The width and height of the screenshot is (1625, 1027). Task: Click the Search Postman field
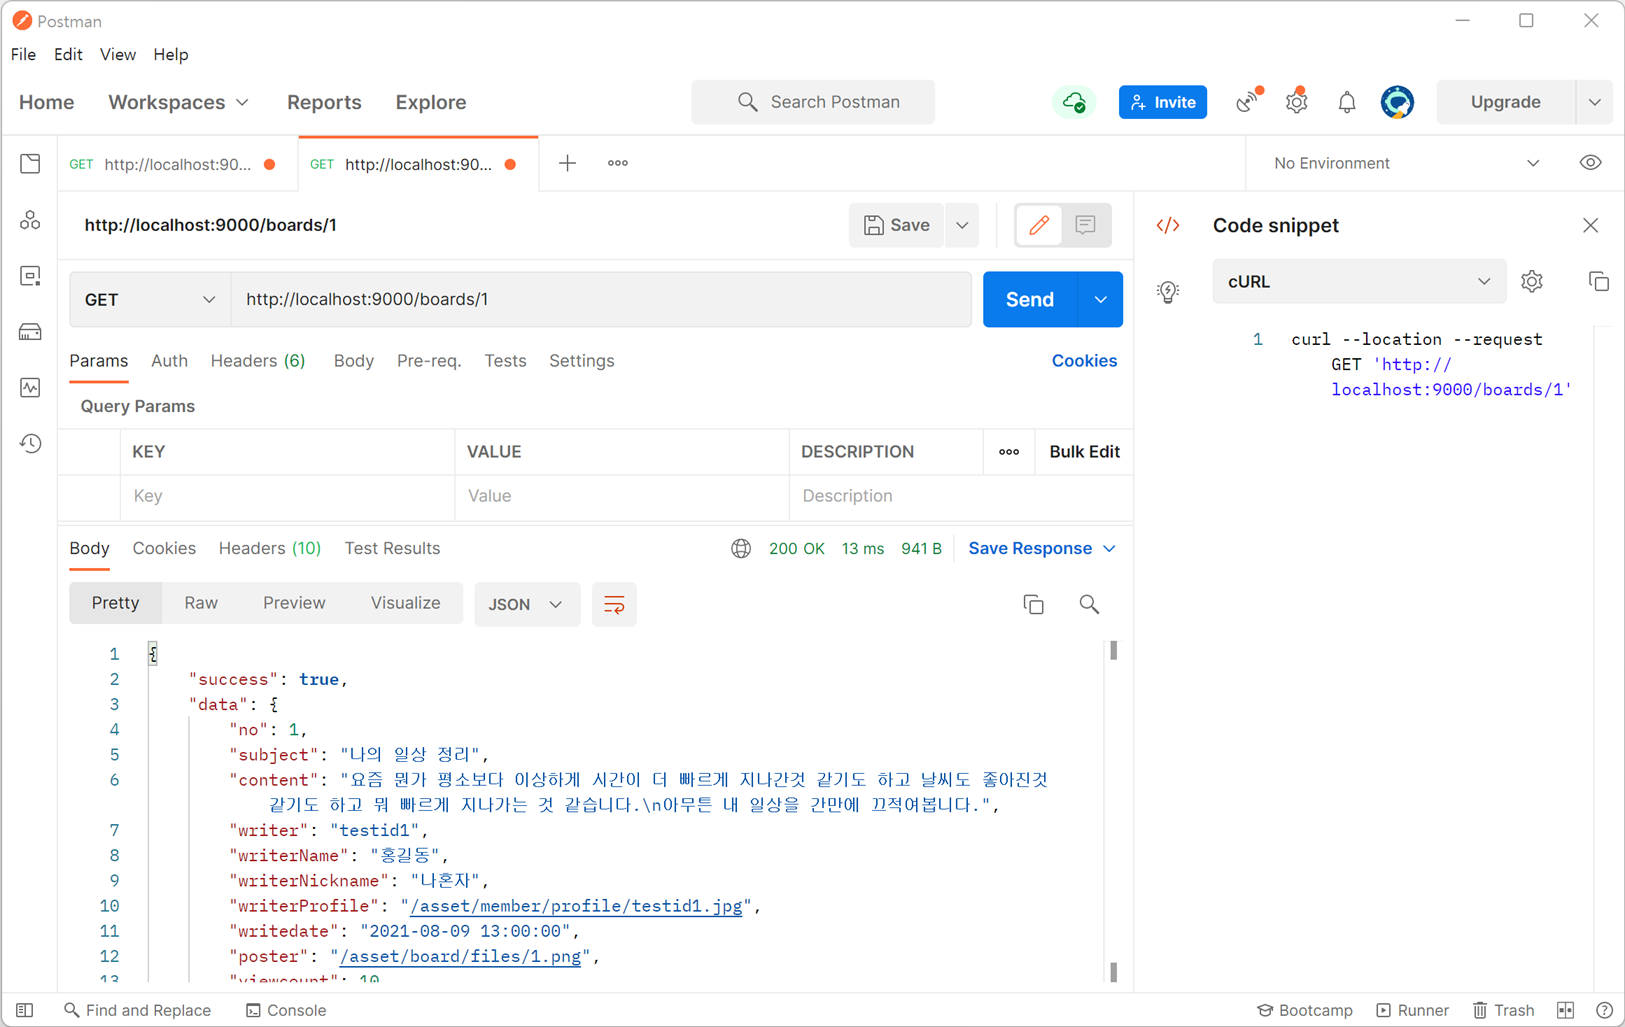point(813,102)
